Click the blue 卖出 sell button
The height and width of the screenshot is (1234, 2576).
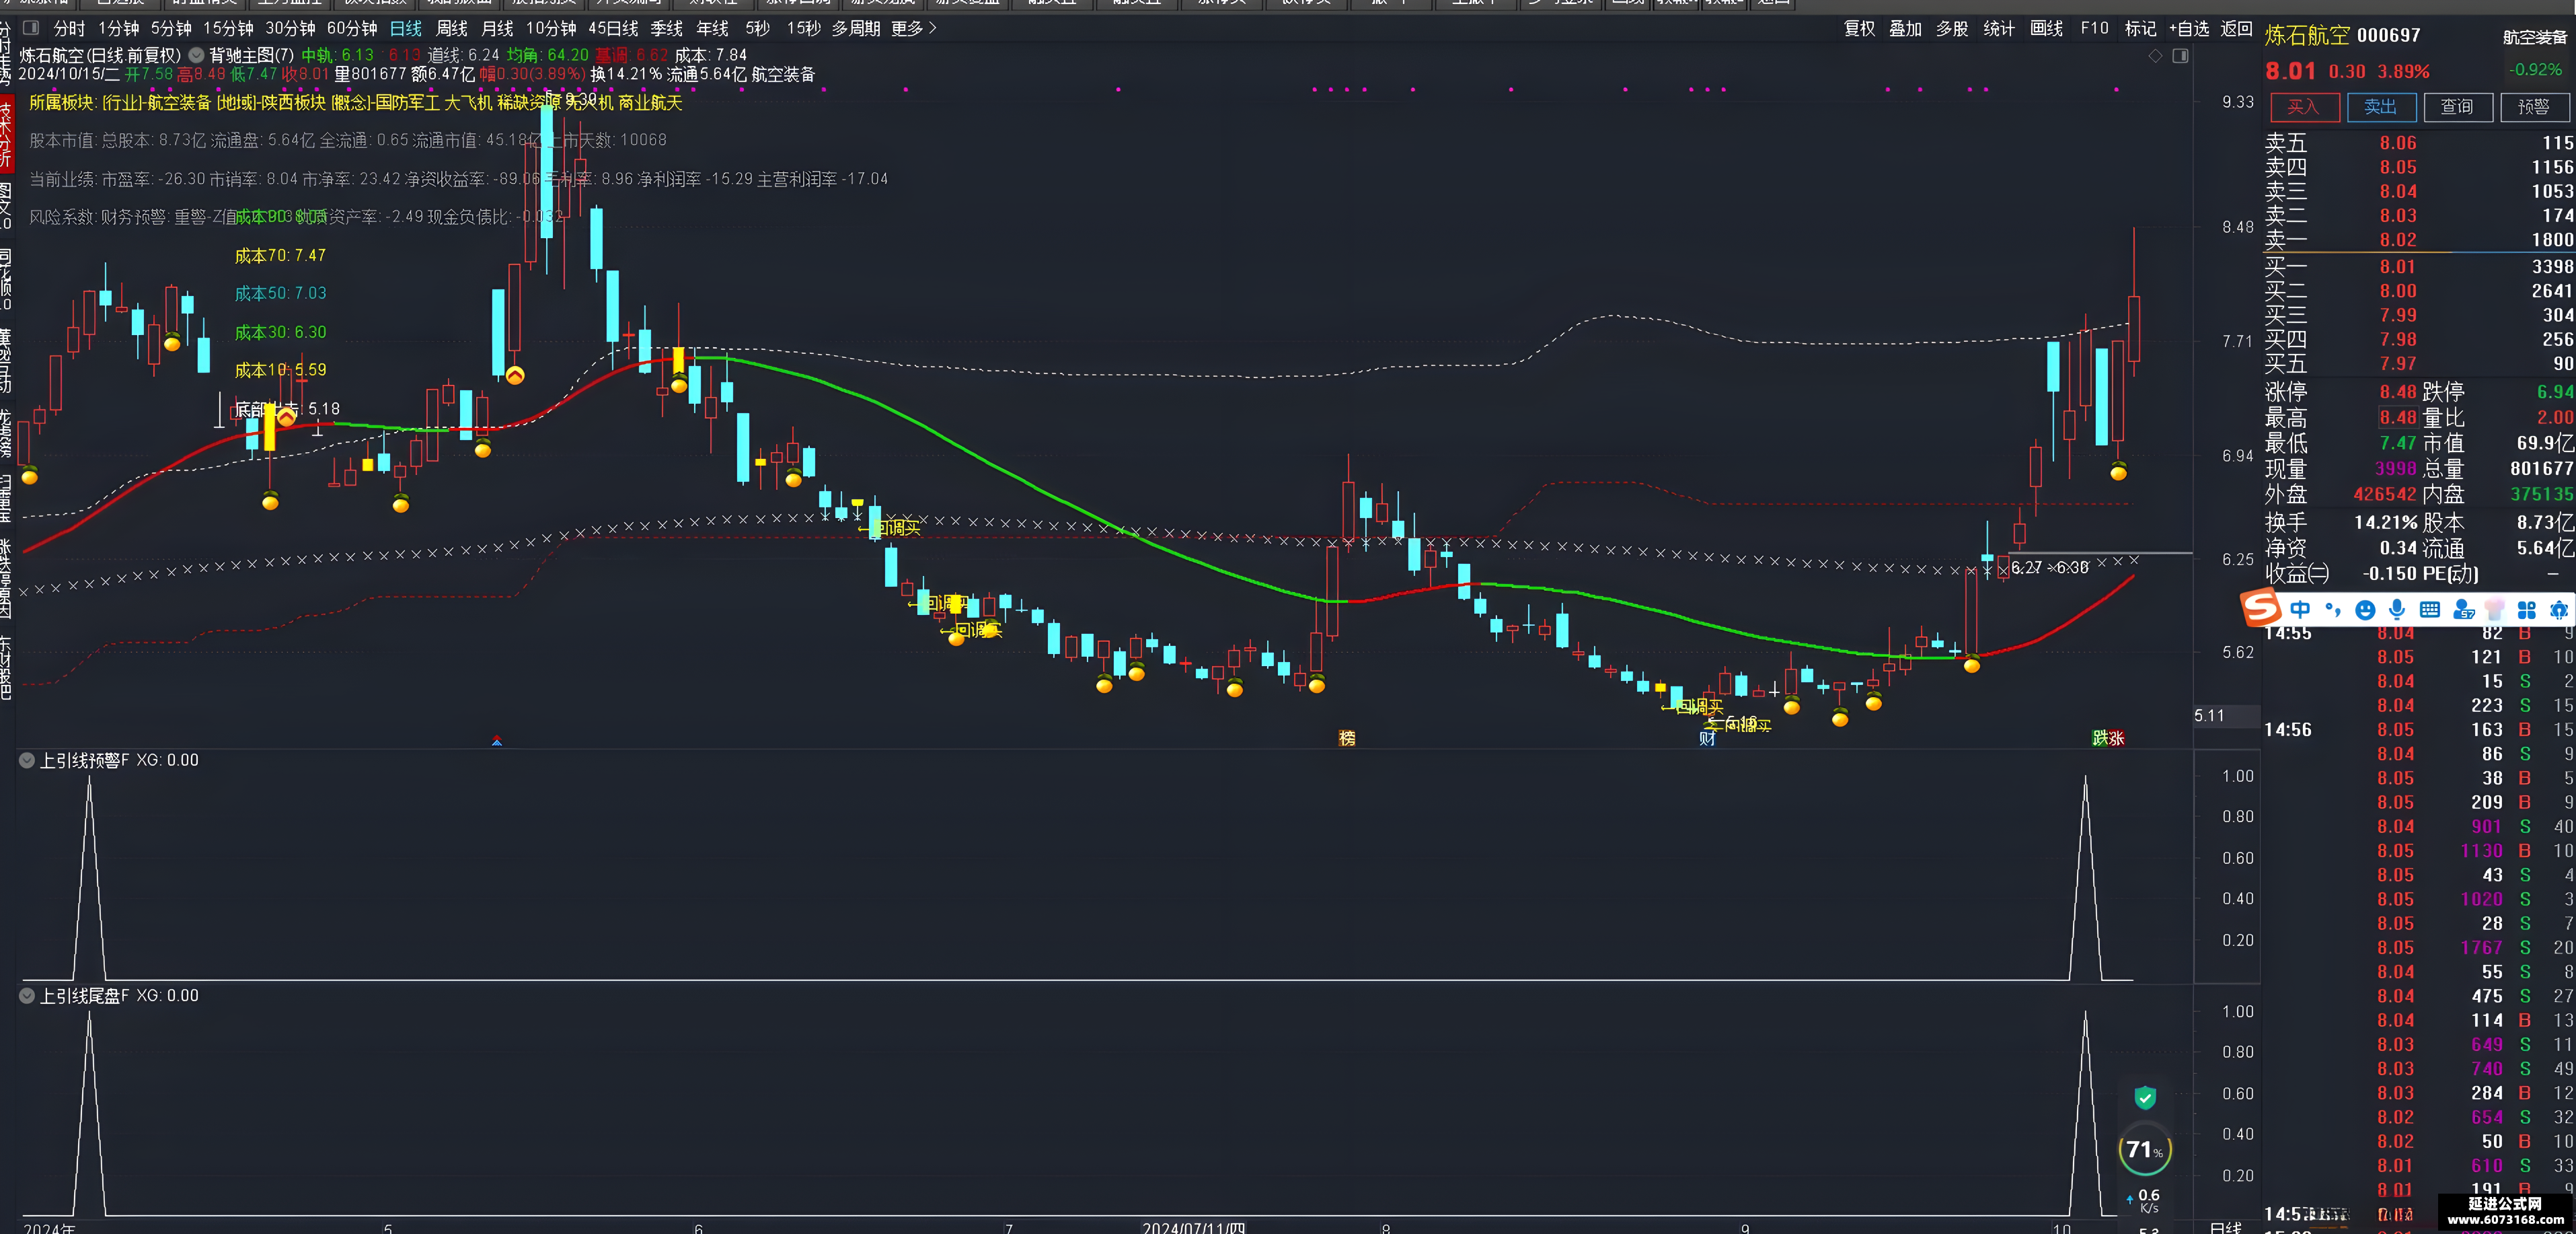tap(2381, 107)
